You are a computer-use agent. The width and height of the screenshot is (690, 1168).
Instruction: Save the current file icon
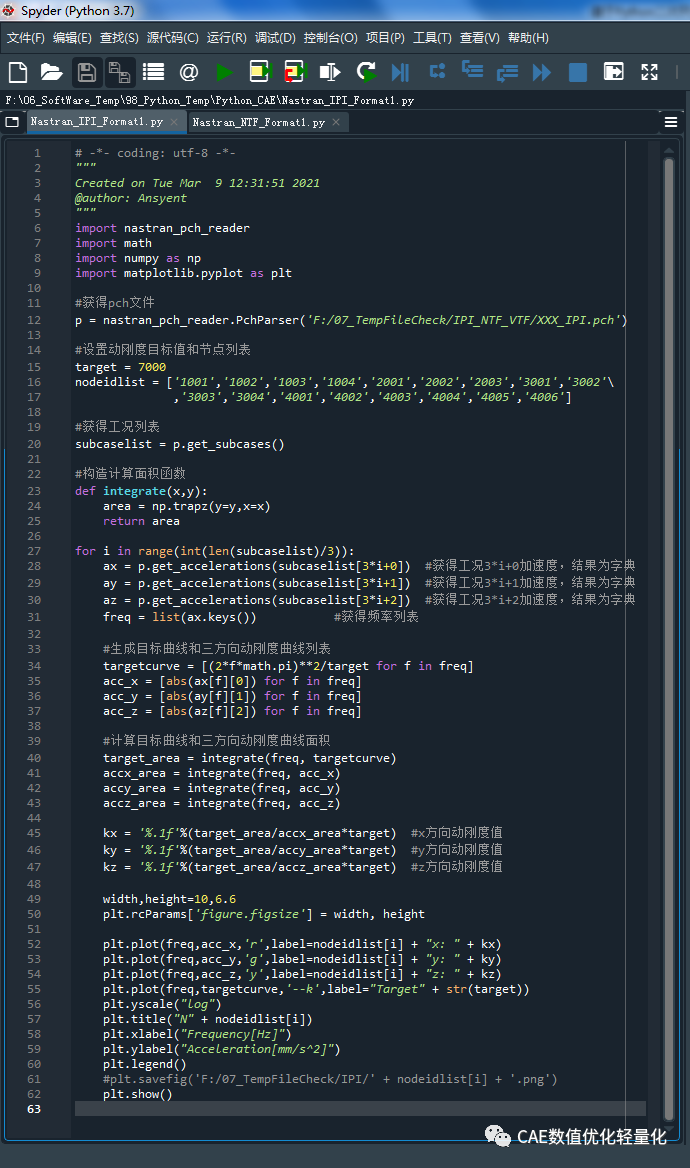(86, 72)
